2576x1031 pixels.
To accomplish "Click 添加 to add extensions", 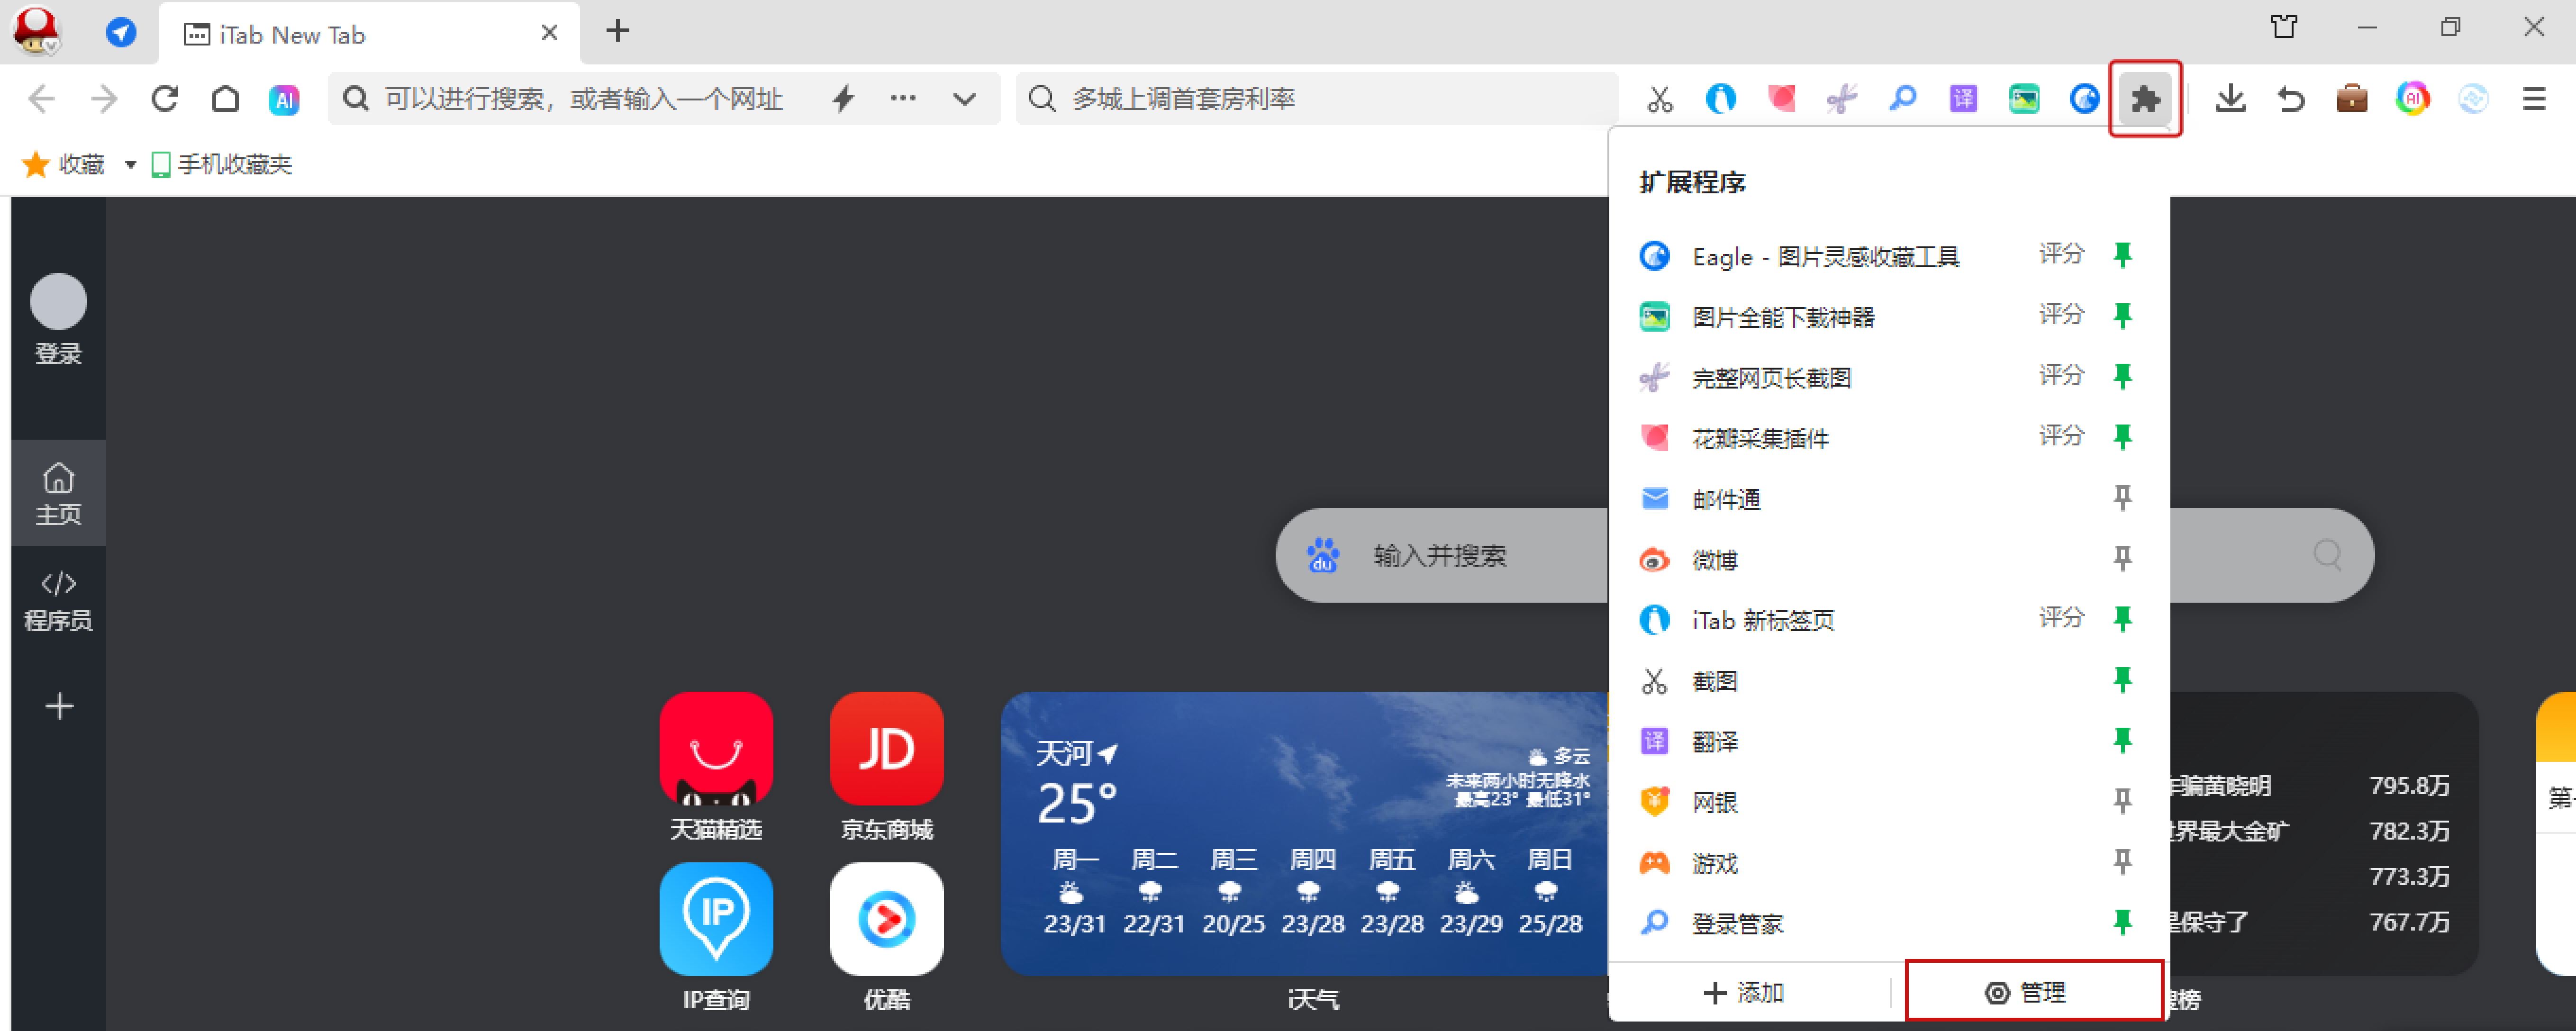I will [1745, 992].
